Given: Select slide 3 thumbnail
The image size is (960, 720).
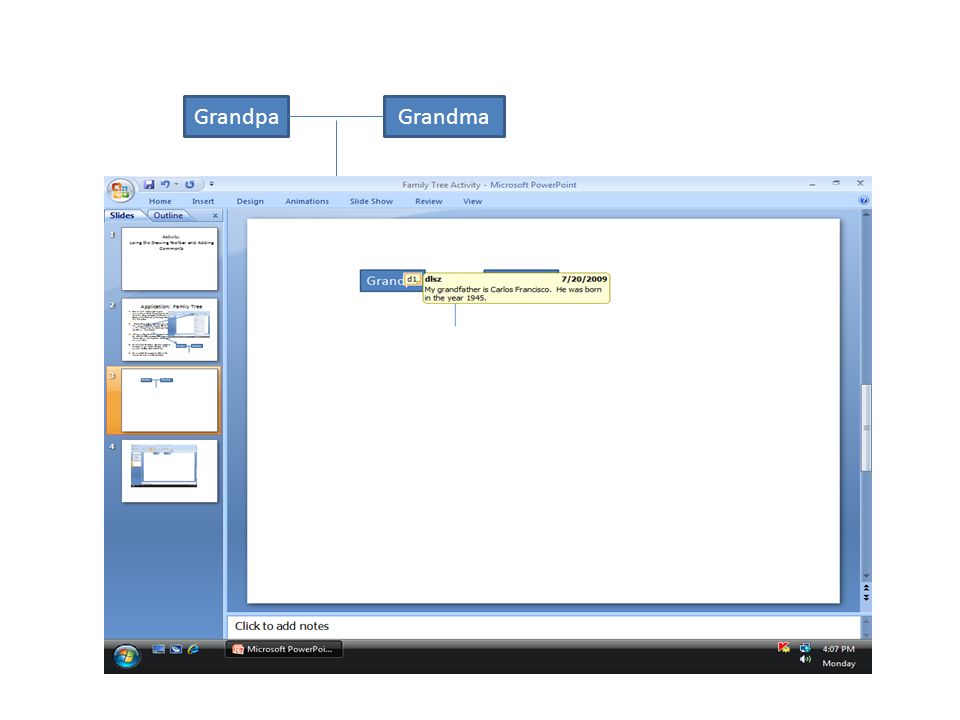Looking at the screenshot, I should [x=170, y=400].
